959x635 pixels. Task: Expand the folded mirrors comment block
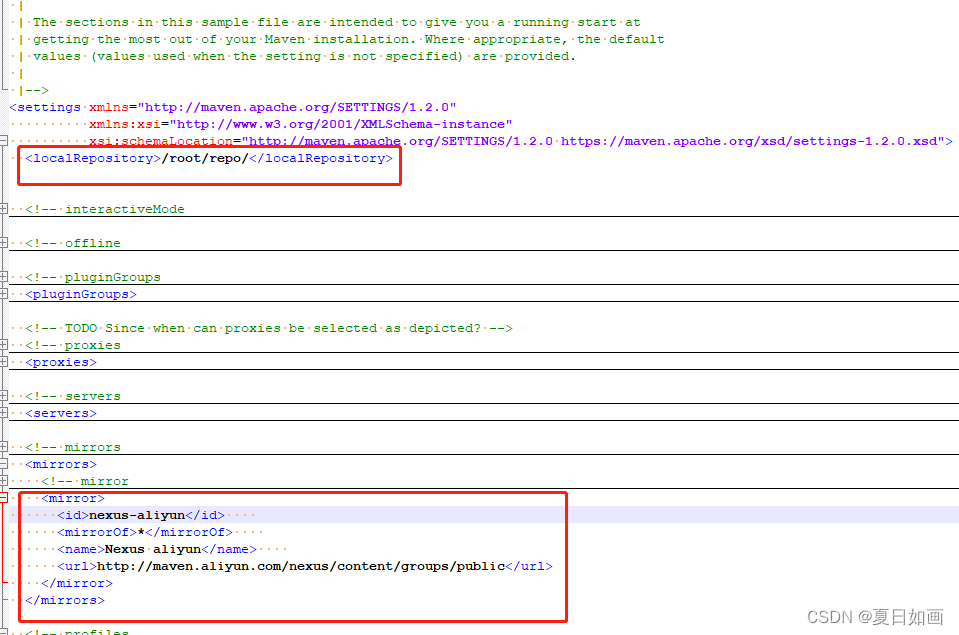point(3,447)
